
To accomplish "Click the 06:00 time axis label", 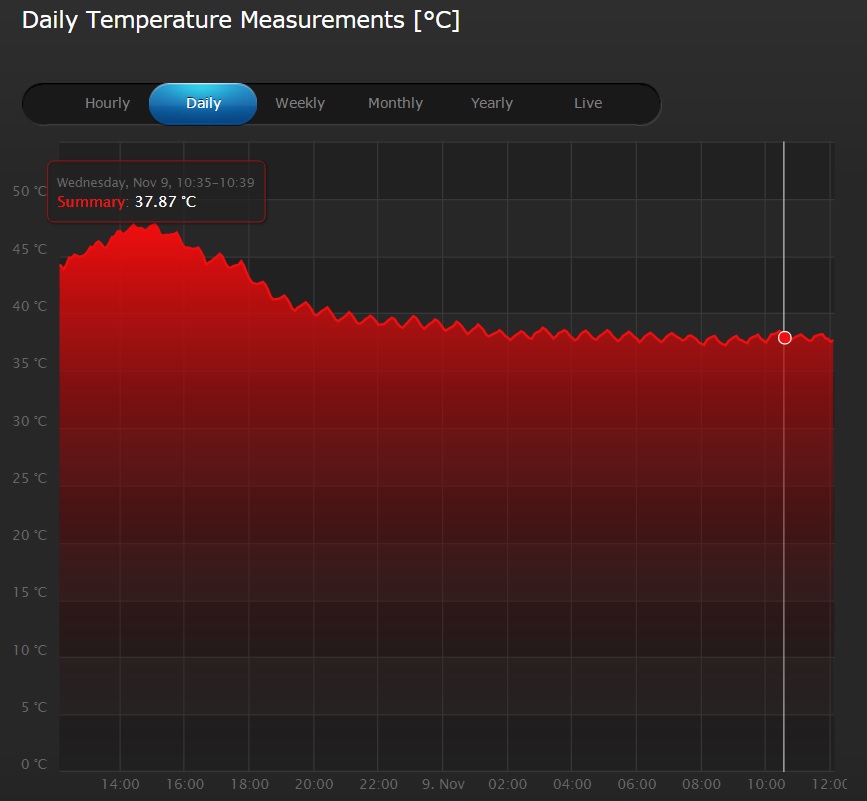I will pos(636,784).
